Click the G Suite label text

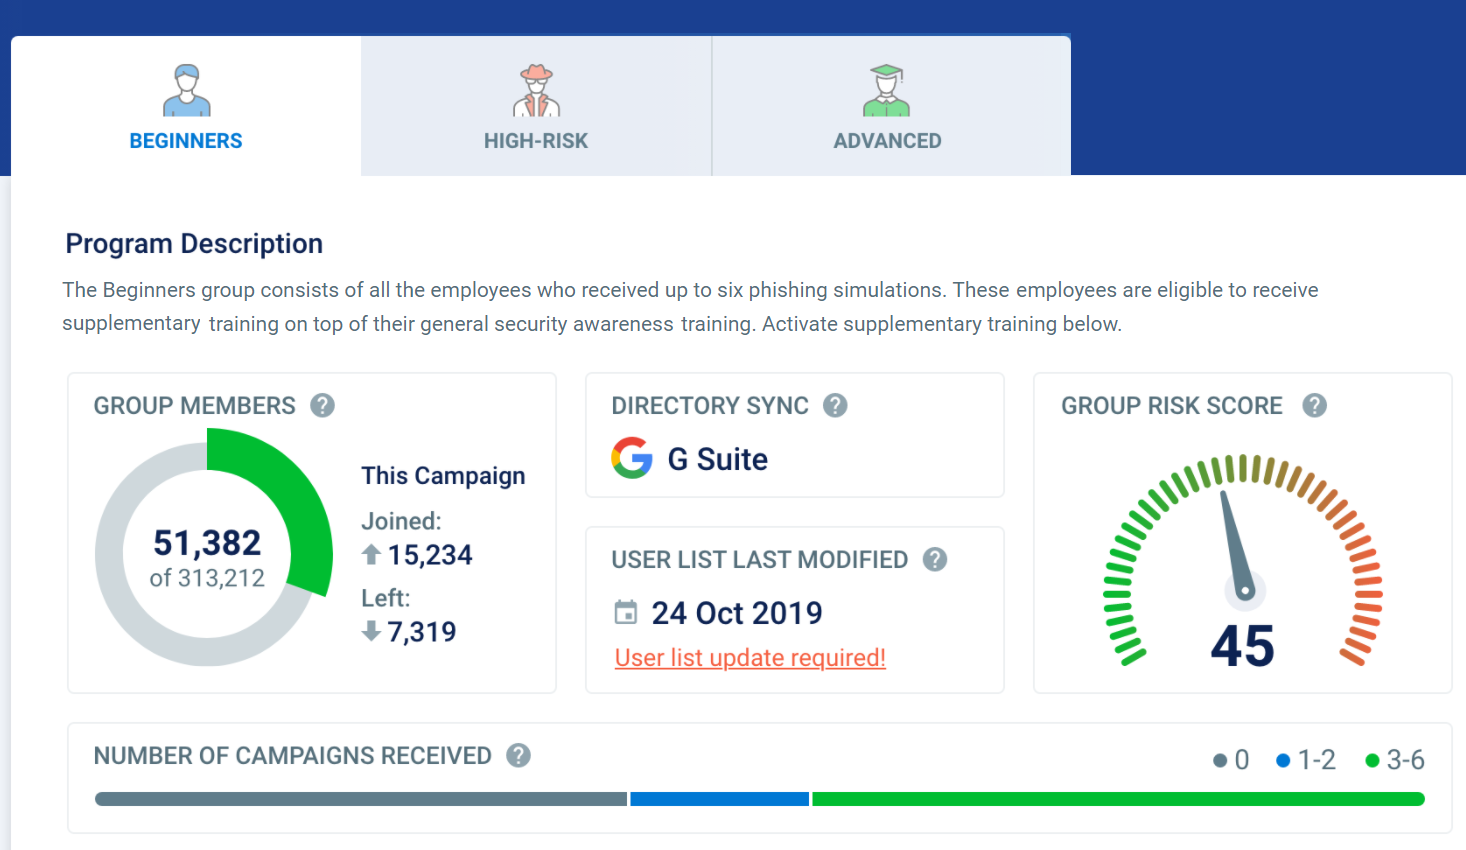pos(717,458)
